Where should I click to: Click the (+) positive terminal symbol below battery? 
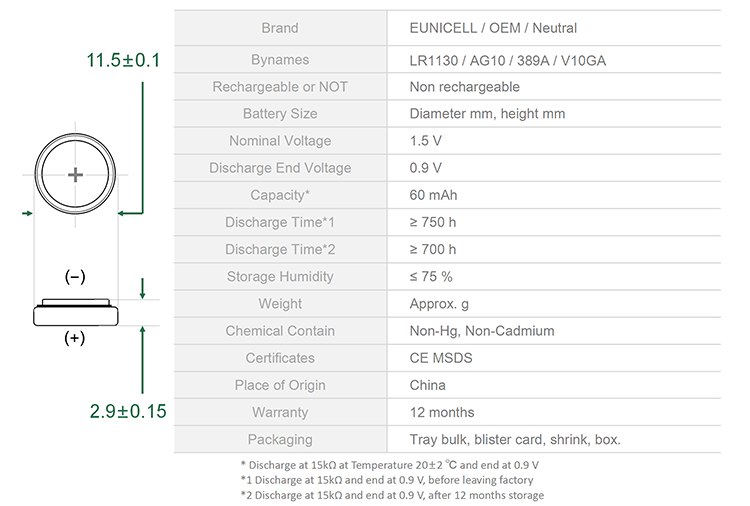75,338
